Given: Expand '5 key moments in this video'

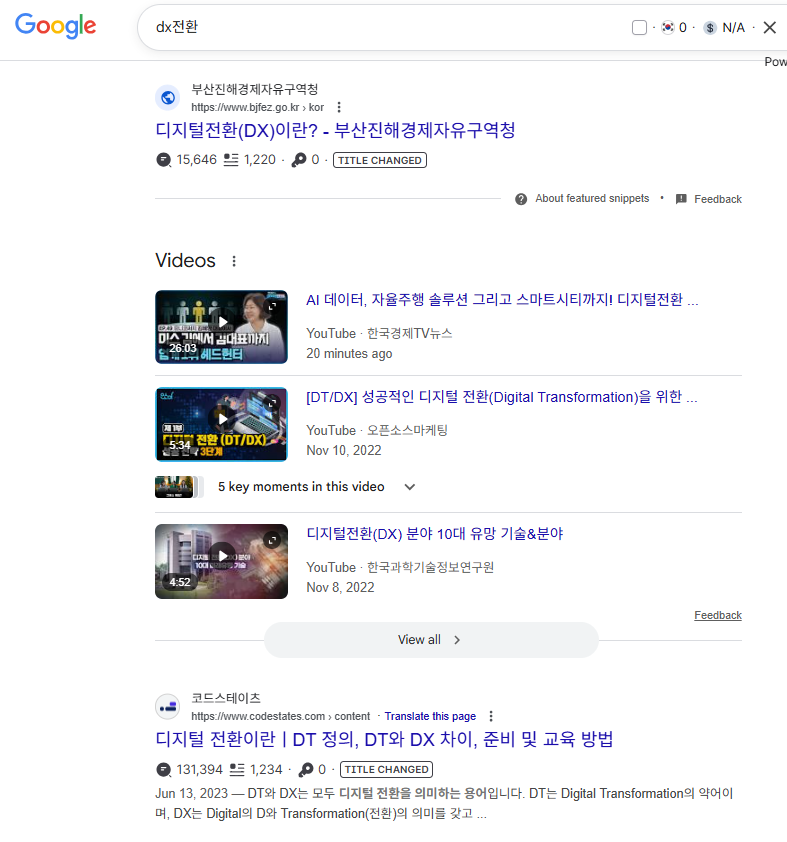Looking at the screenshot, I should pos(409,487).
